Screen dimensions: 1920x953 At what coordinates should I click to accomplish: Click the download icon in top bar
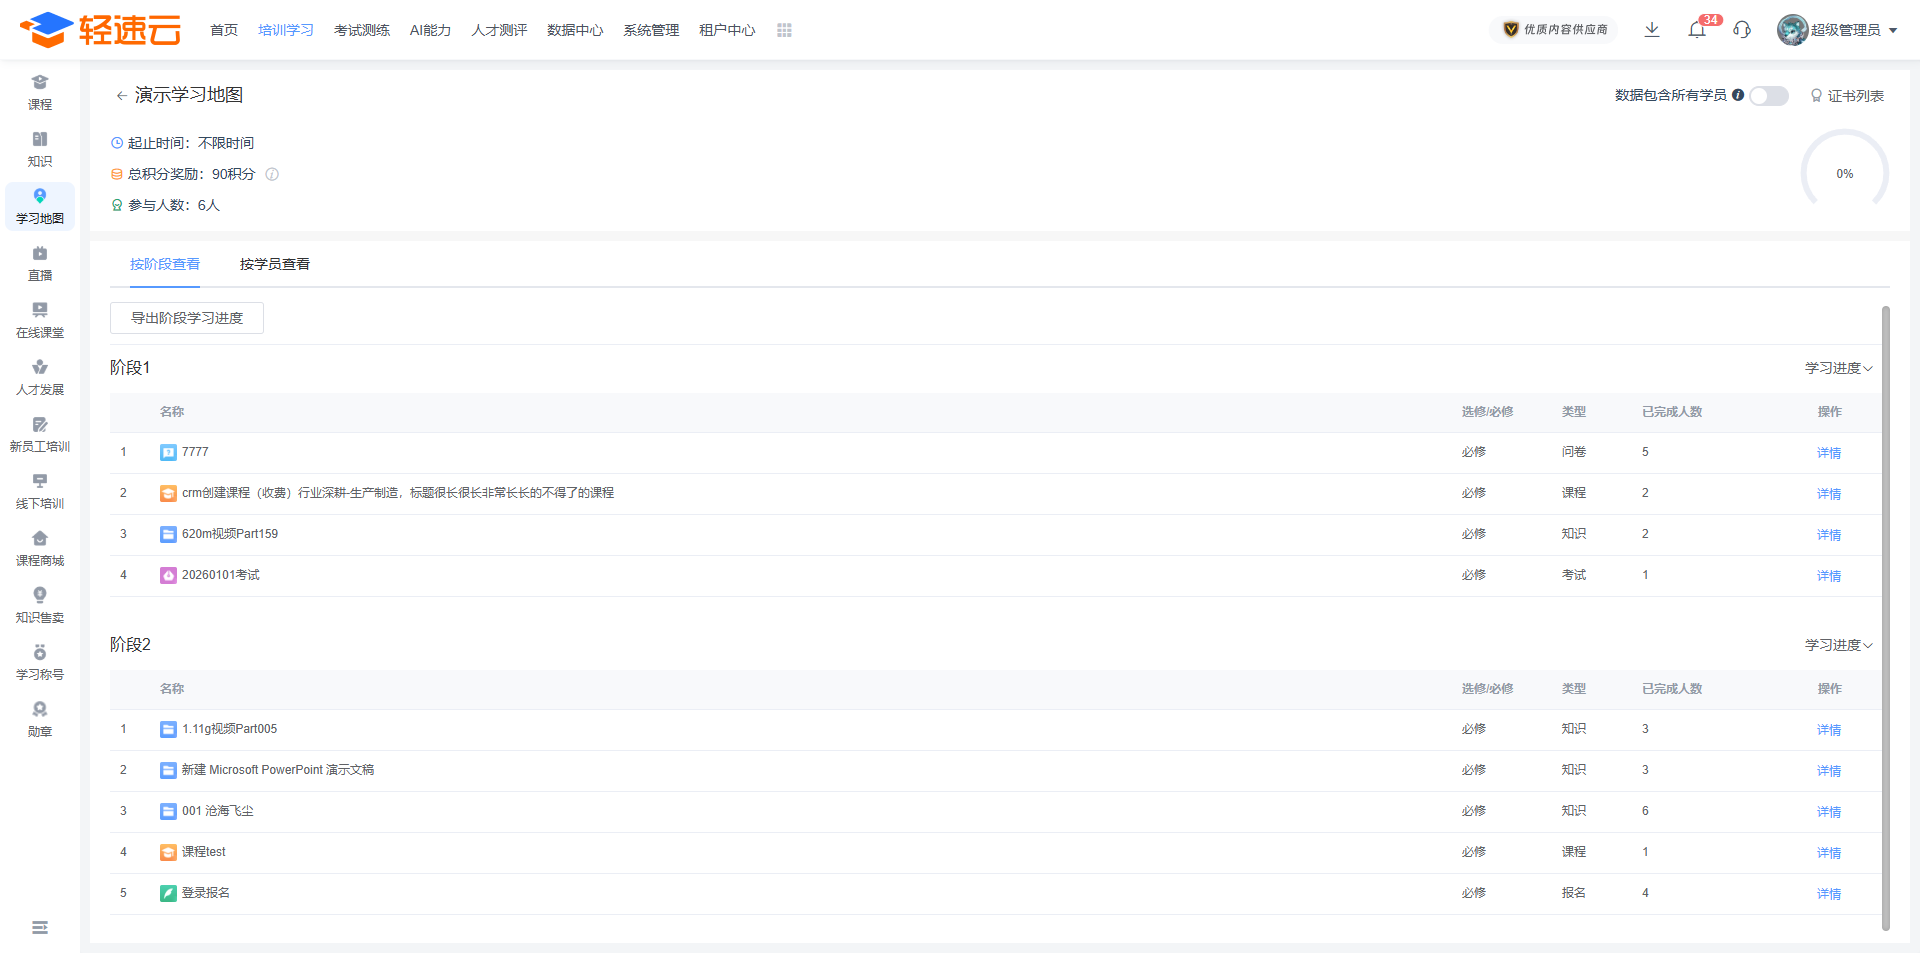[1652, 30]
